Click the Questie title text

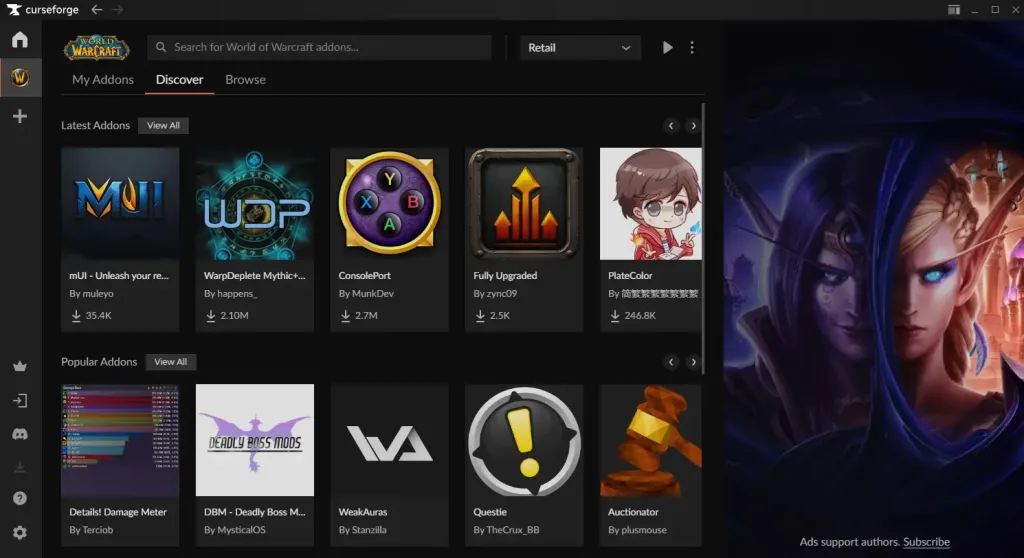tap(490, 512)
